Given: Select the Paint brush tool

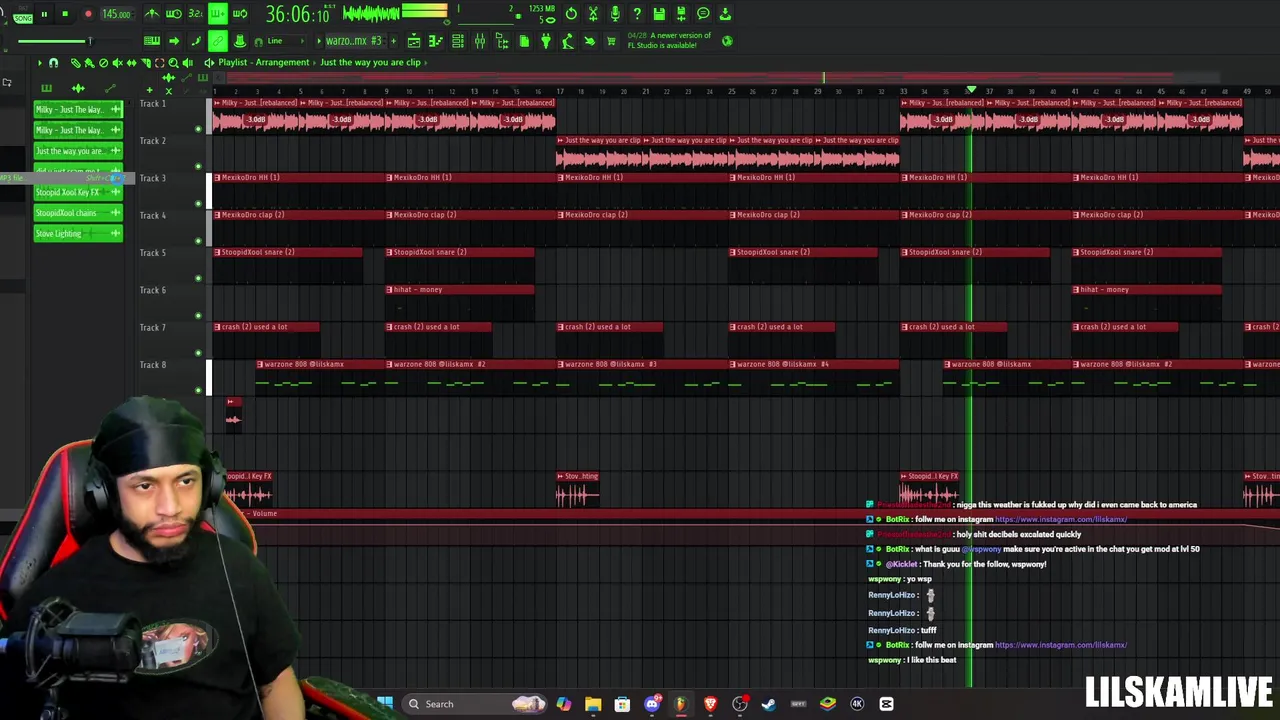Looking at the screenshot, I should click(89, 63).
